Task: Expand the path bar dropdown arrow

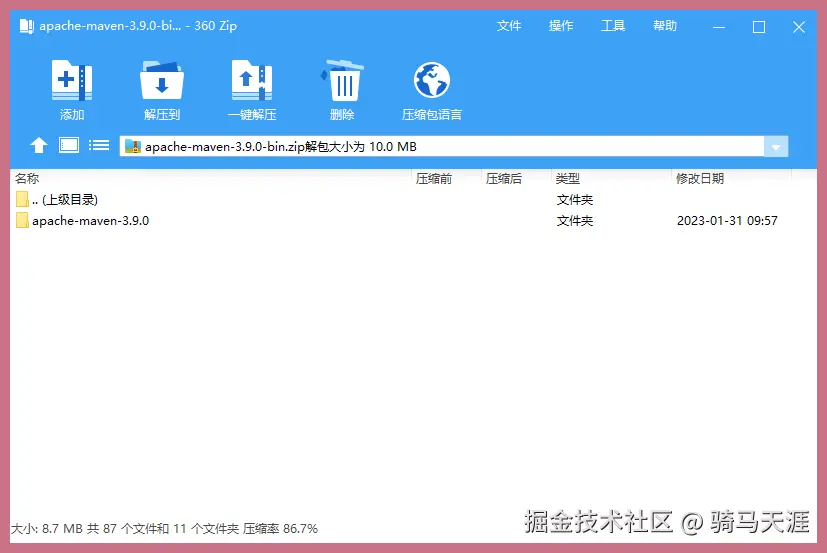Action: [x=776, y=147]
